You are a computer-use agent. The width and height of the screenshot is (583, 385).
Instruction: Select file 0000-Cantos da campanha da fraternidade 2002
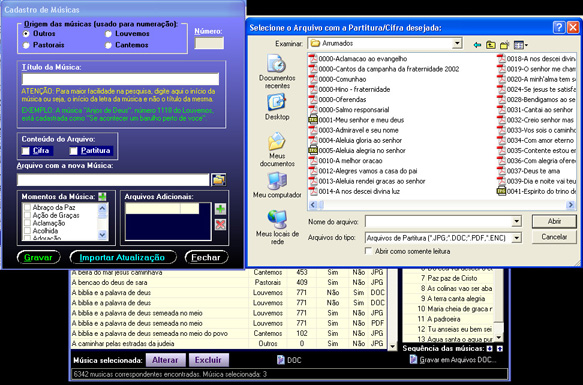click(384, 69)
